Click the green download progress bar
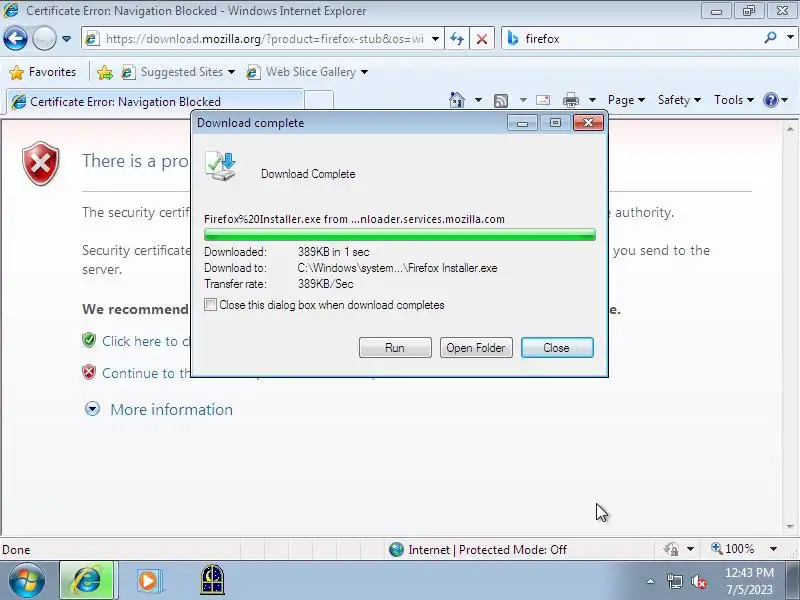 point(399,235)
